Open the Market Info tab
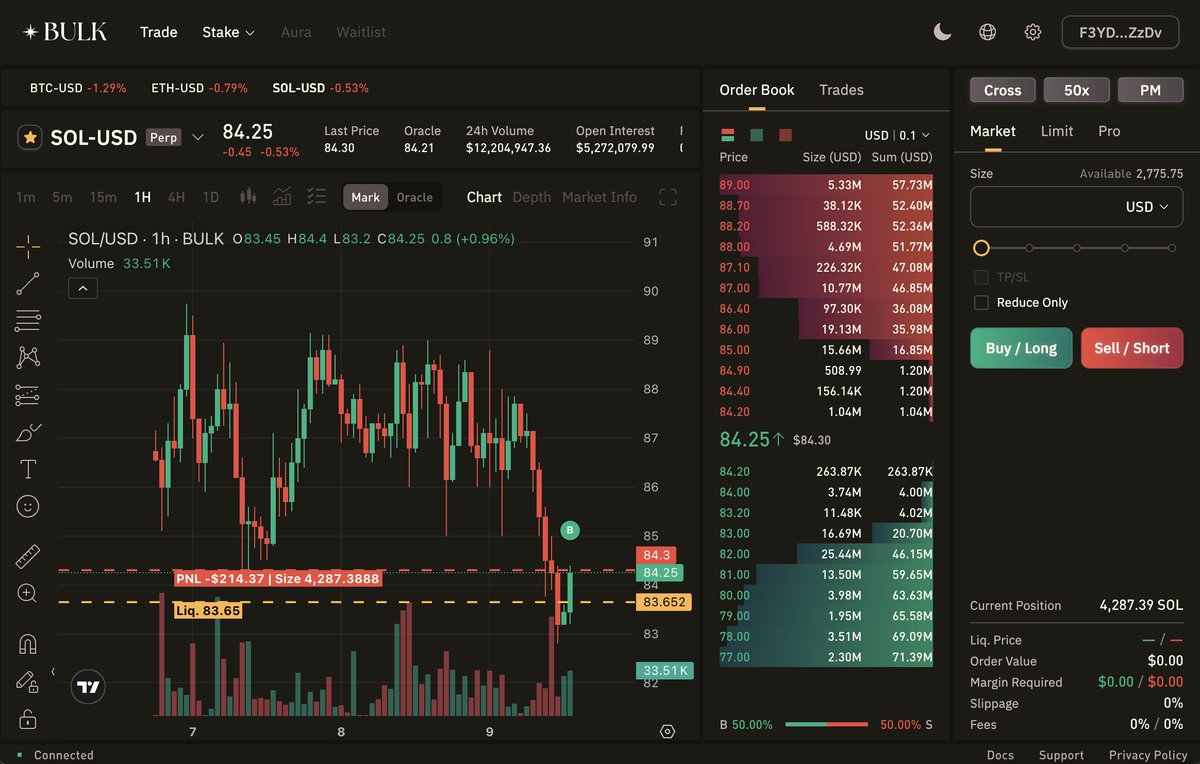 click(x=599, y=197)
